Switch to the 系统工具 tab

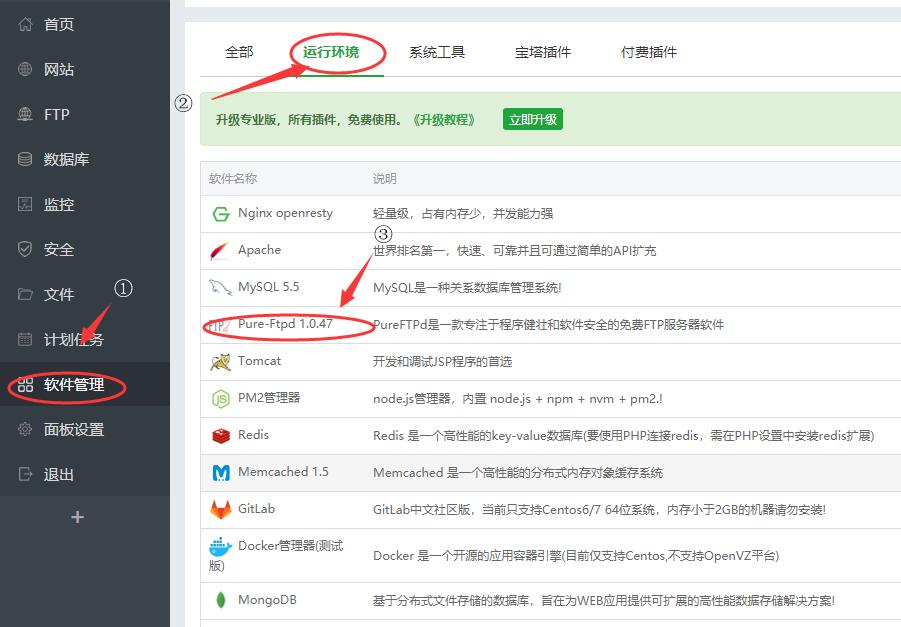[437, 52]
